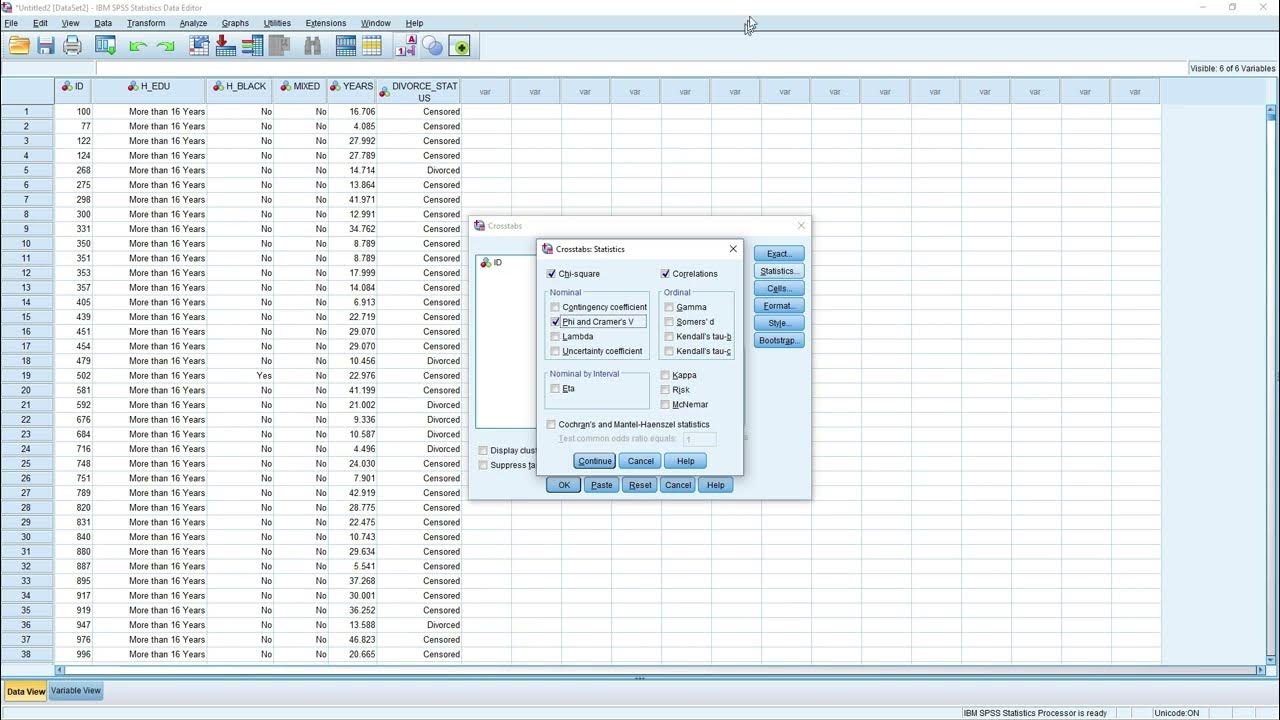Uncheck Phi and Cramer's V

(x=555, y=322)
